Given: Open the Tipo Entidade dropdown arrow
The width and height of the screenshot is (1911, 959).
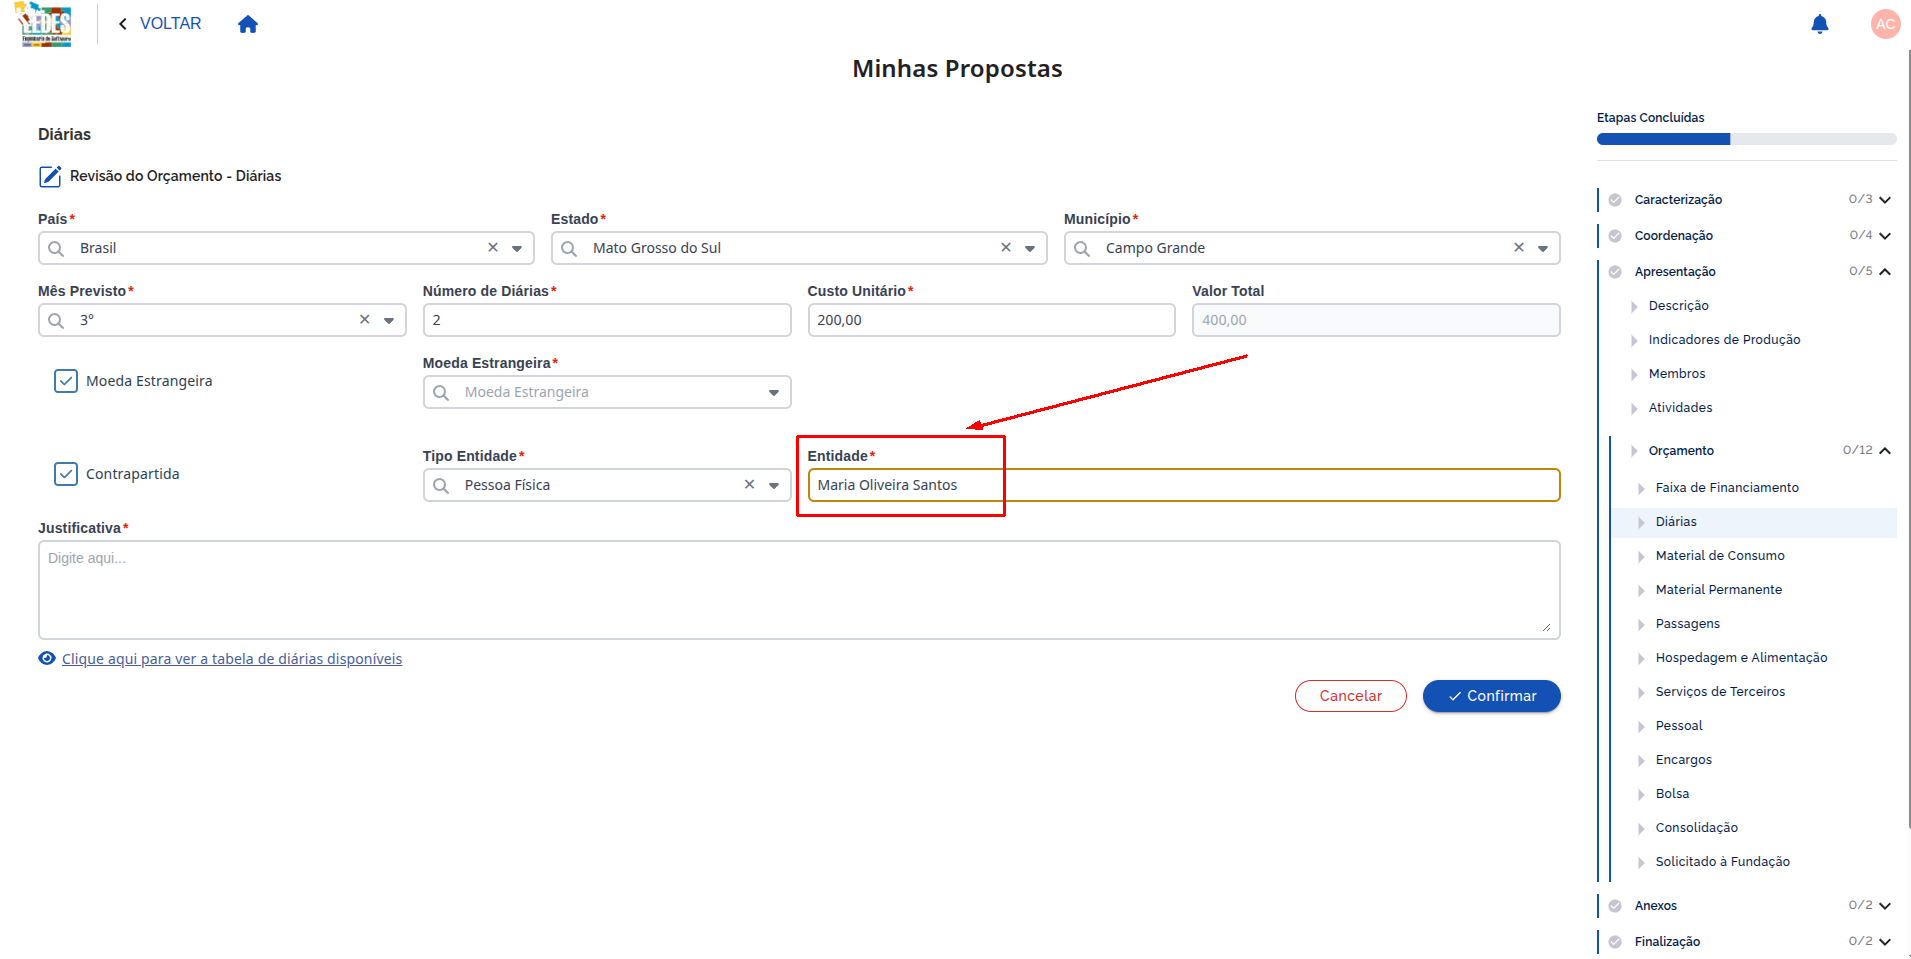Looking at the screenshot, I should 774,486.
